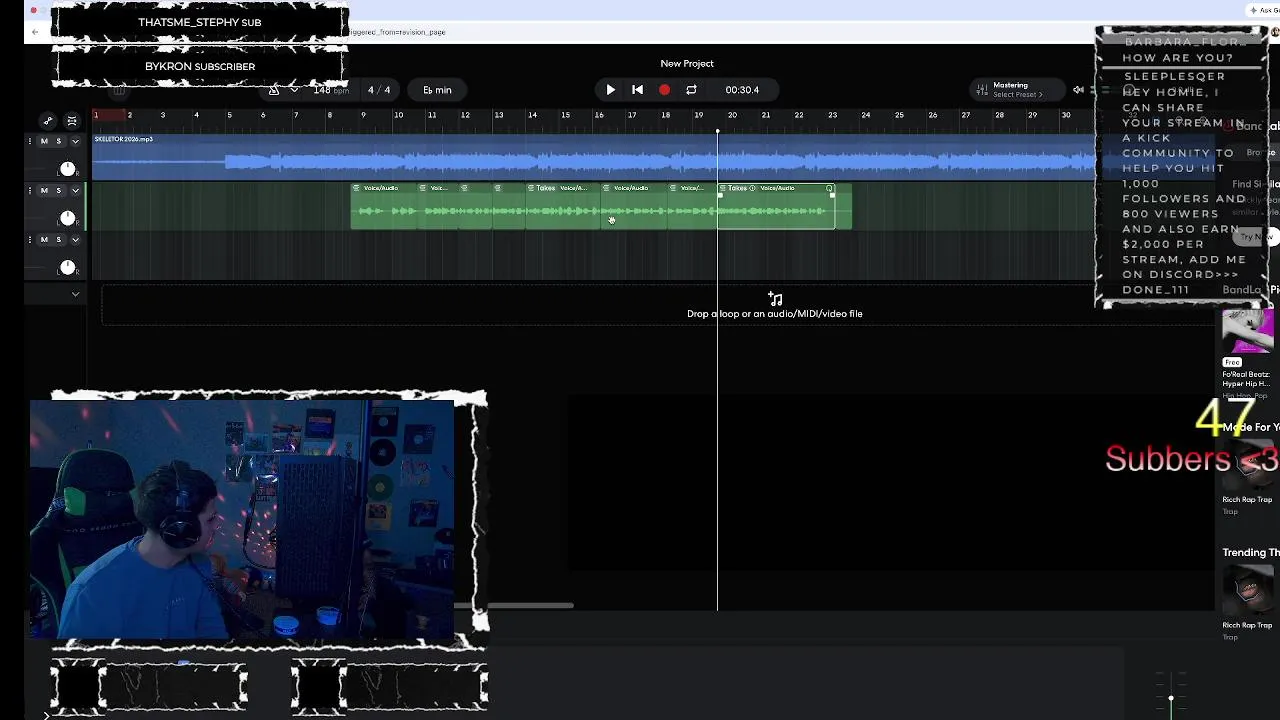1280x720 pixels.
Task: Mute the green Voice/Audio track
Action: pyautogui.click(x=44, y=190)
